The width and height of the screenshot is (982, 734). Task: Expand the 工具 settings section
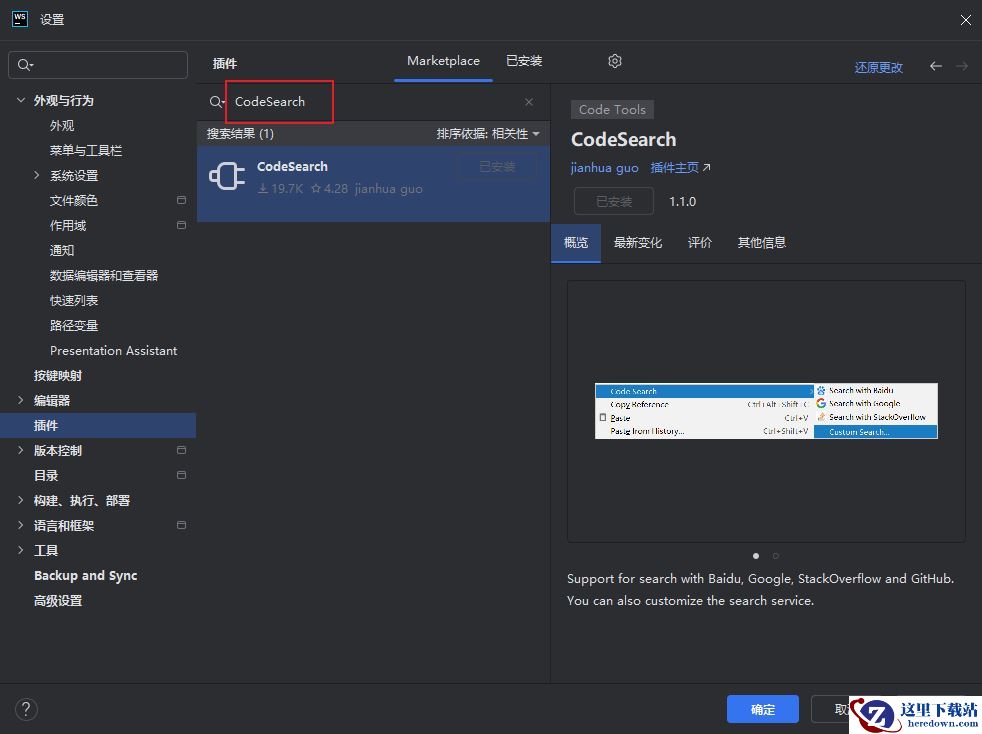(x=21, y=550)
